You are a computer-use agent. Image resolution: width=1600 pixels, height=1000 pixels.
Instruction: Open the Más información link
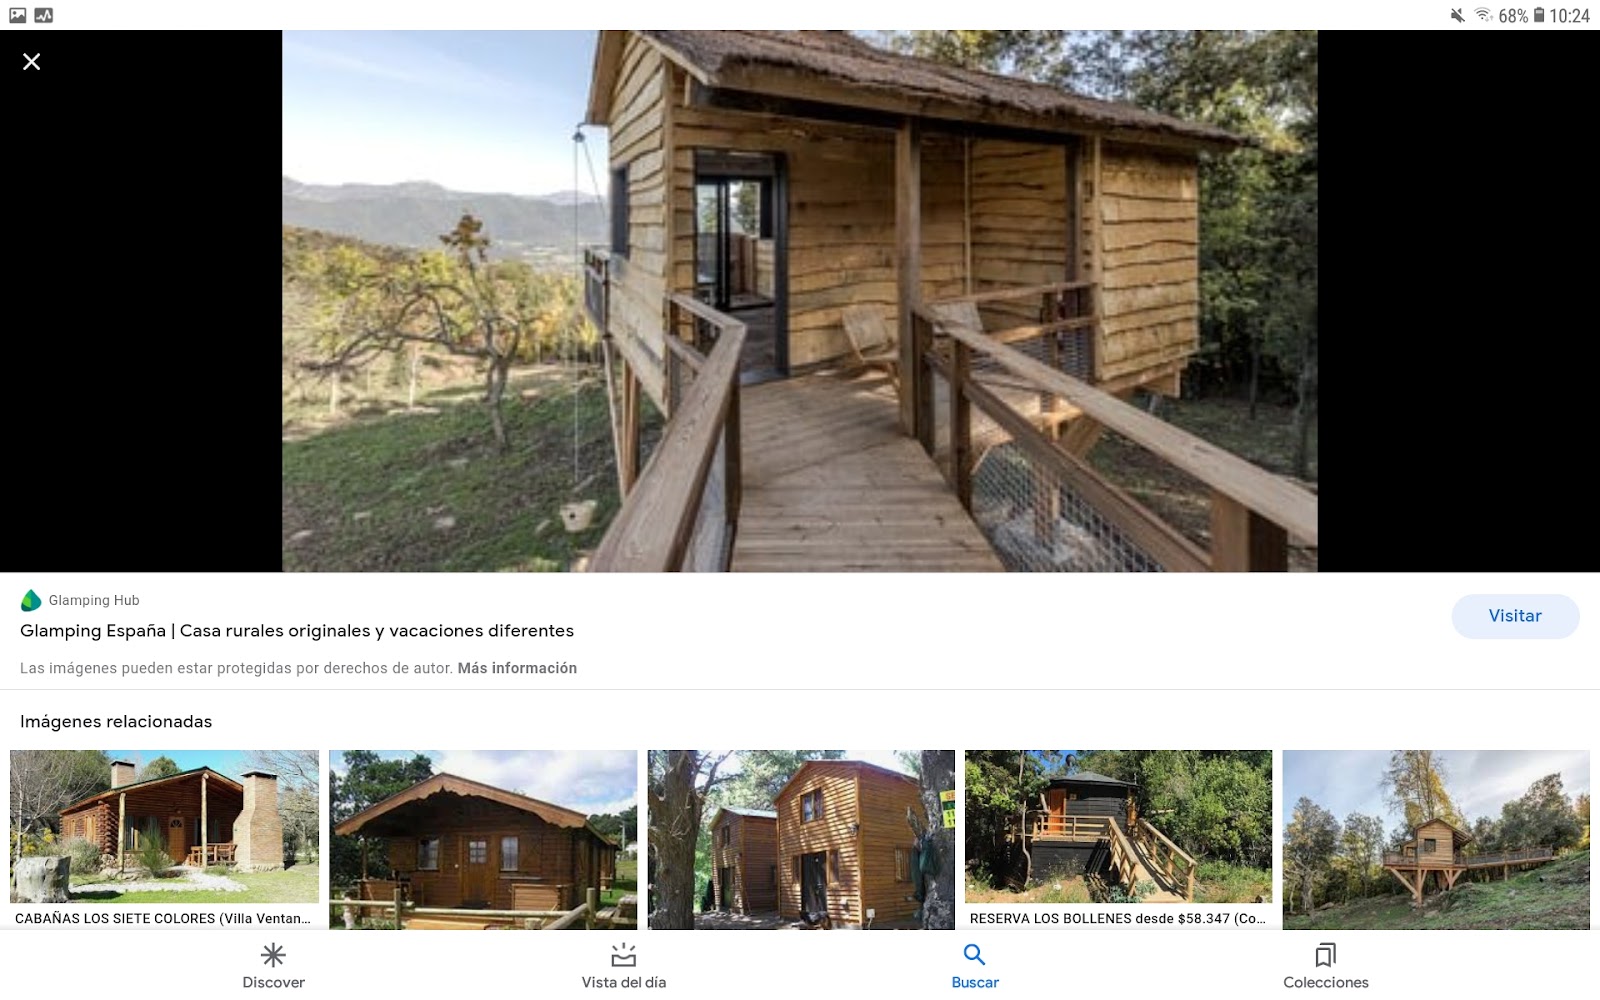coord(517,668)
